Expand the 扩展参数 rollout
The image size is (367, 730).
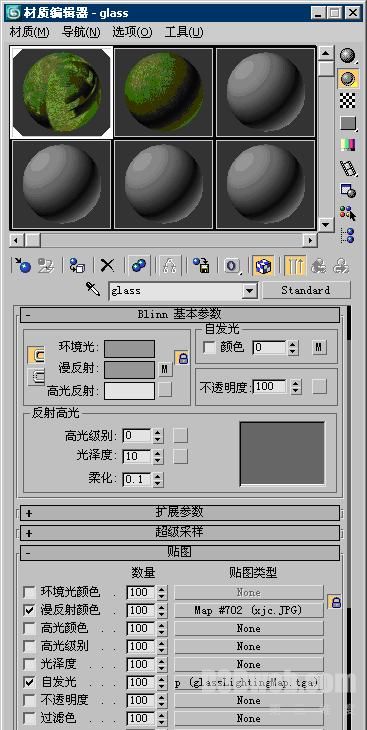(180, 513)
